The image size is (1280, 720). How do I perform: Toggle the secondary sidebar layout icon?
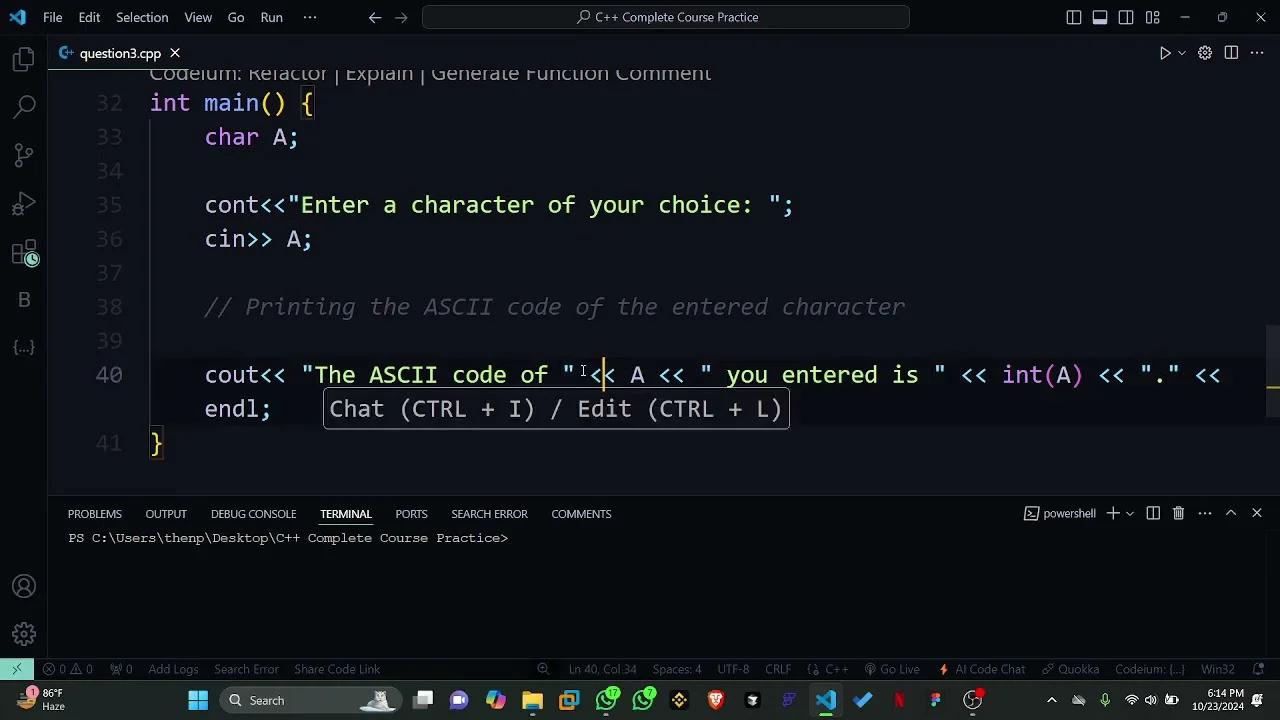click(x=1125, y=17)
